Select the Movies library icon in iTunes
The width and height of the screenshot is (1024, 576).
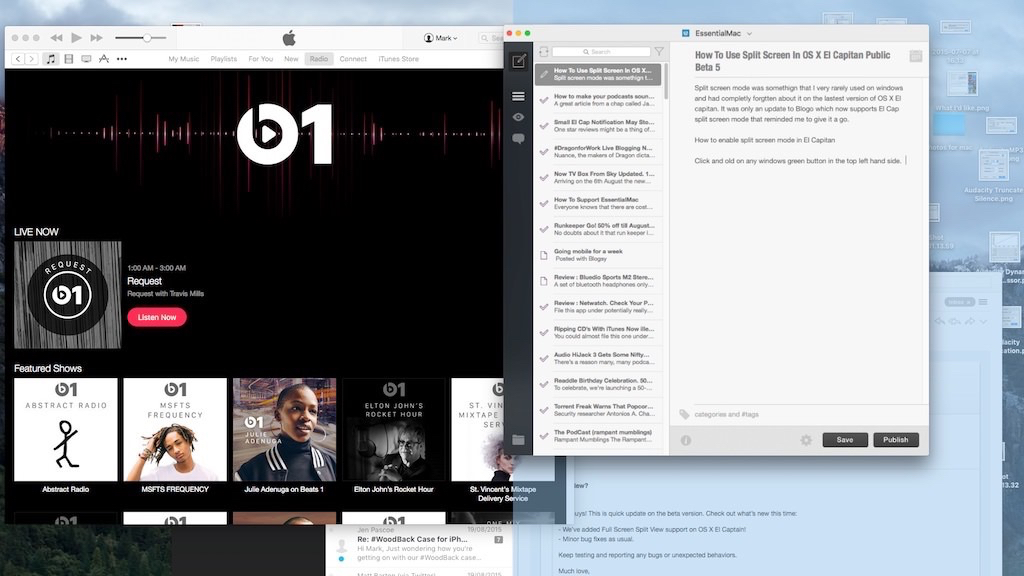click(69, 59)
